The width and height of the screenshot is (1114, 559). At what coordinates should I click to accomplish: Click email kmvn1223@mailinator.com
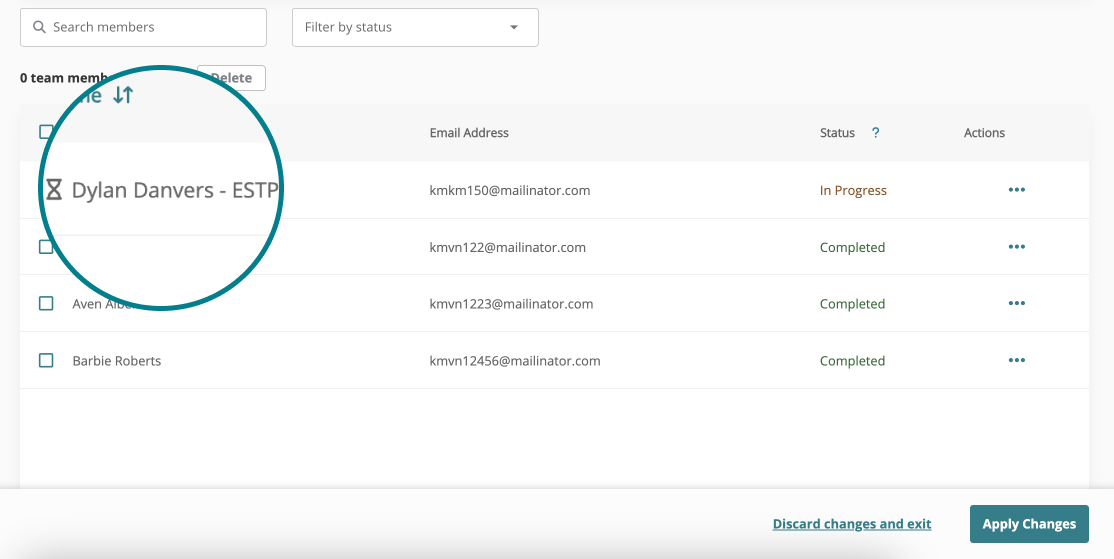coord(511,304)
